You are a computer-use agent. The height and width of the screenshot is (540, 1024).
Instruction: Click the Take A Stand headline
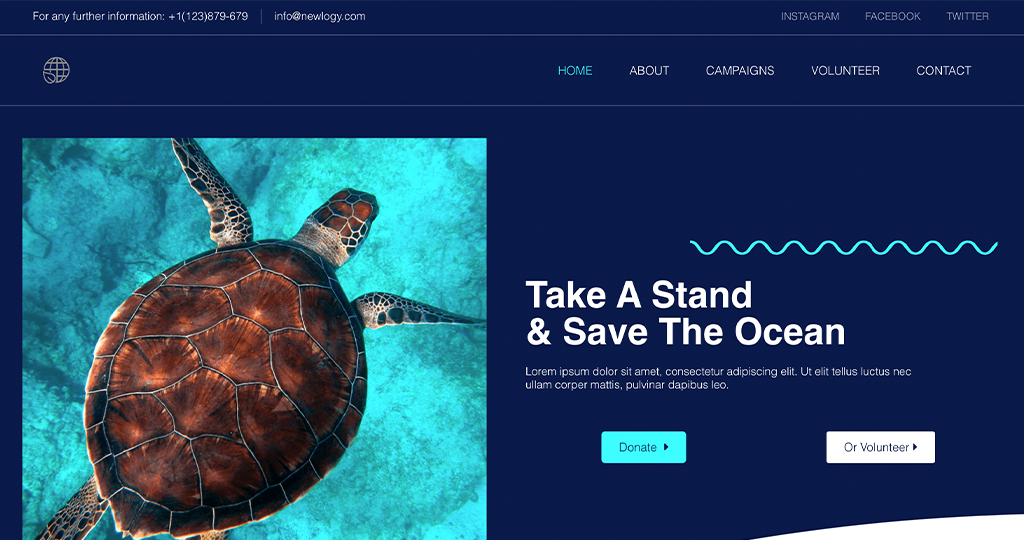pyautogui.click(x=685, y=313)
